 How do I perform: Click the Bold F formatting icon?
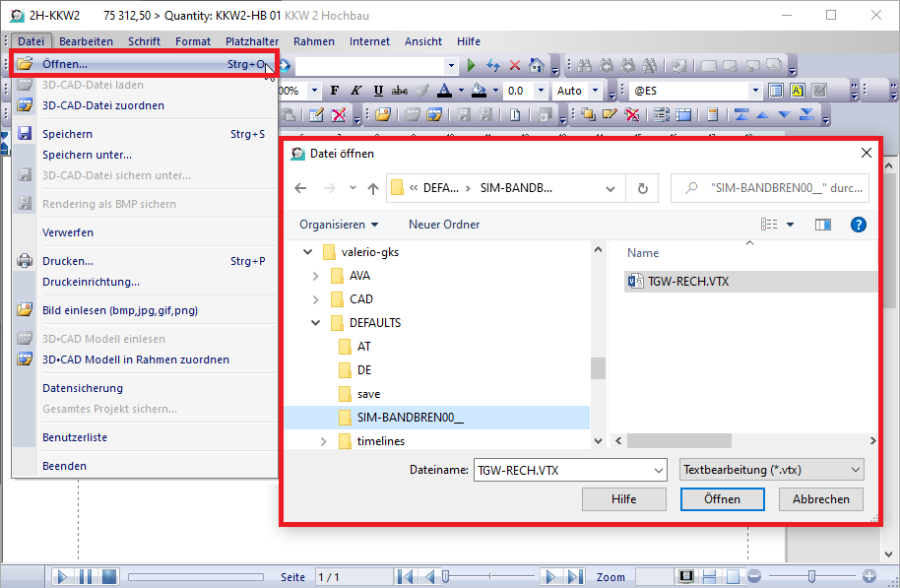pyautogui.click(x=335, y=91)
